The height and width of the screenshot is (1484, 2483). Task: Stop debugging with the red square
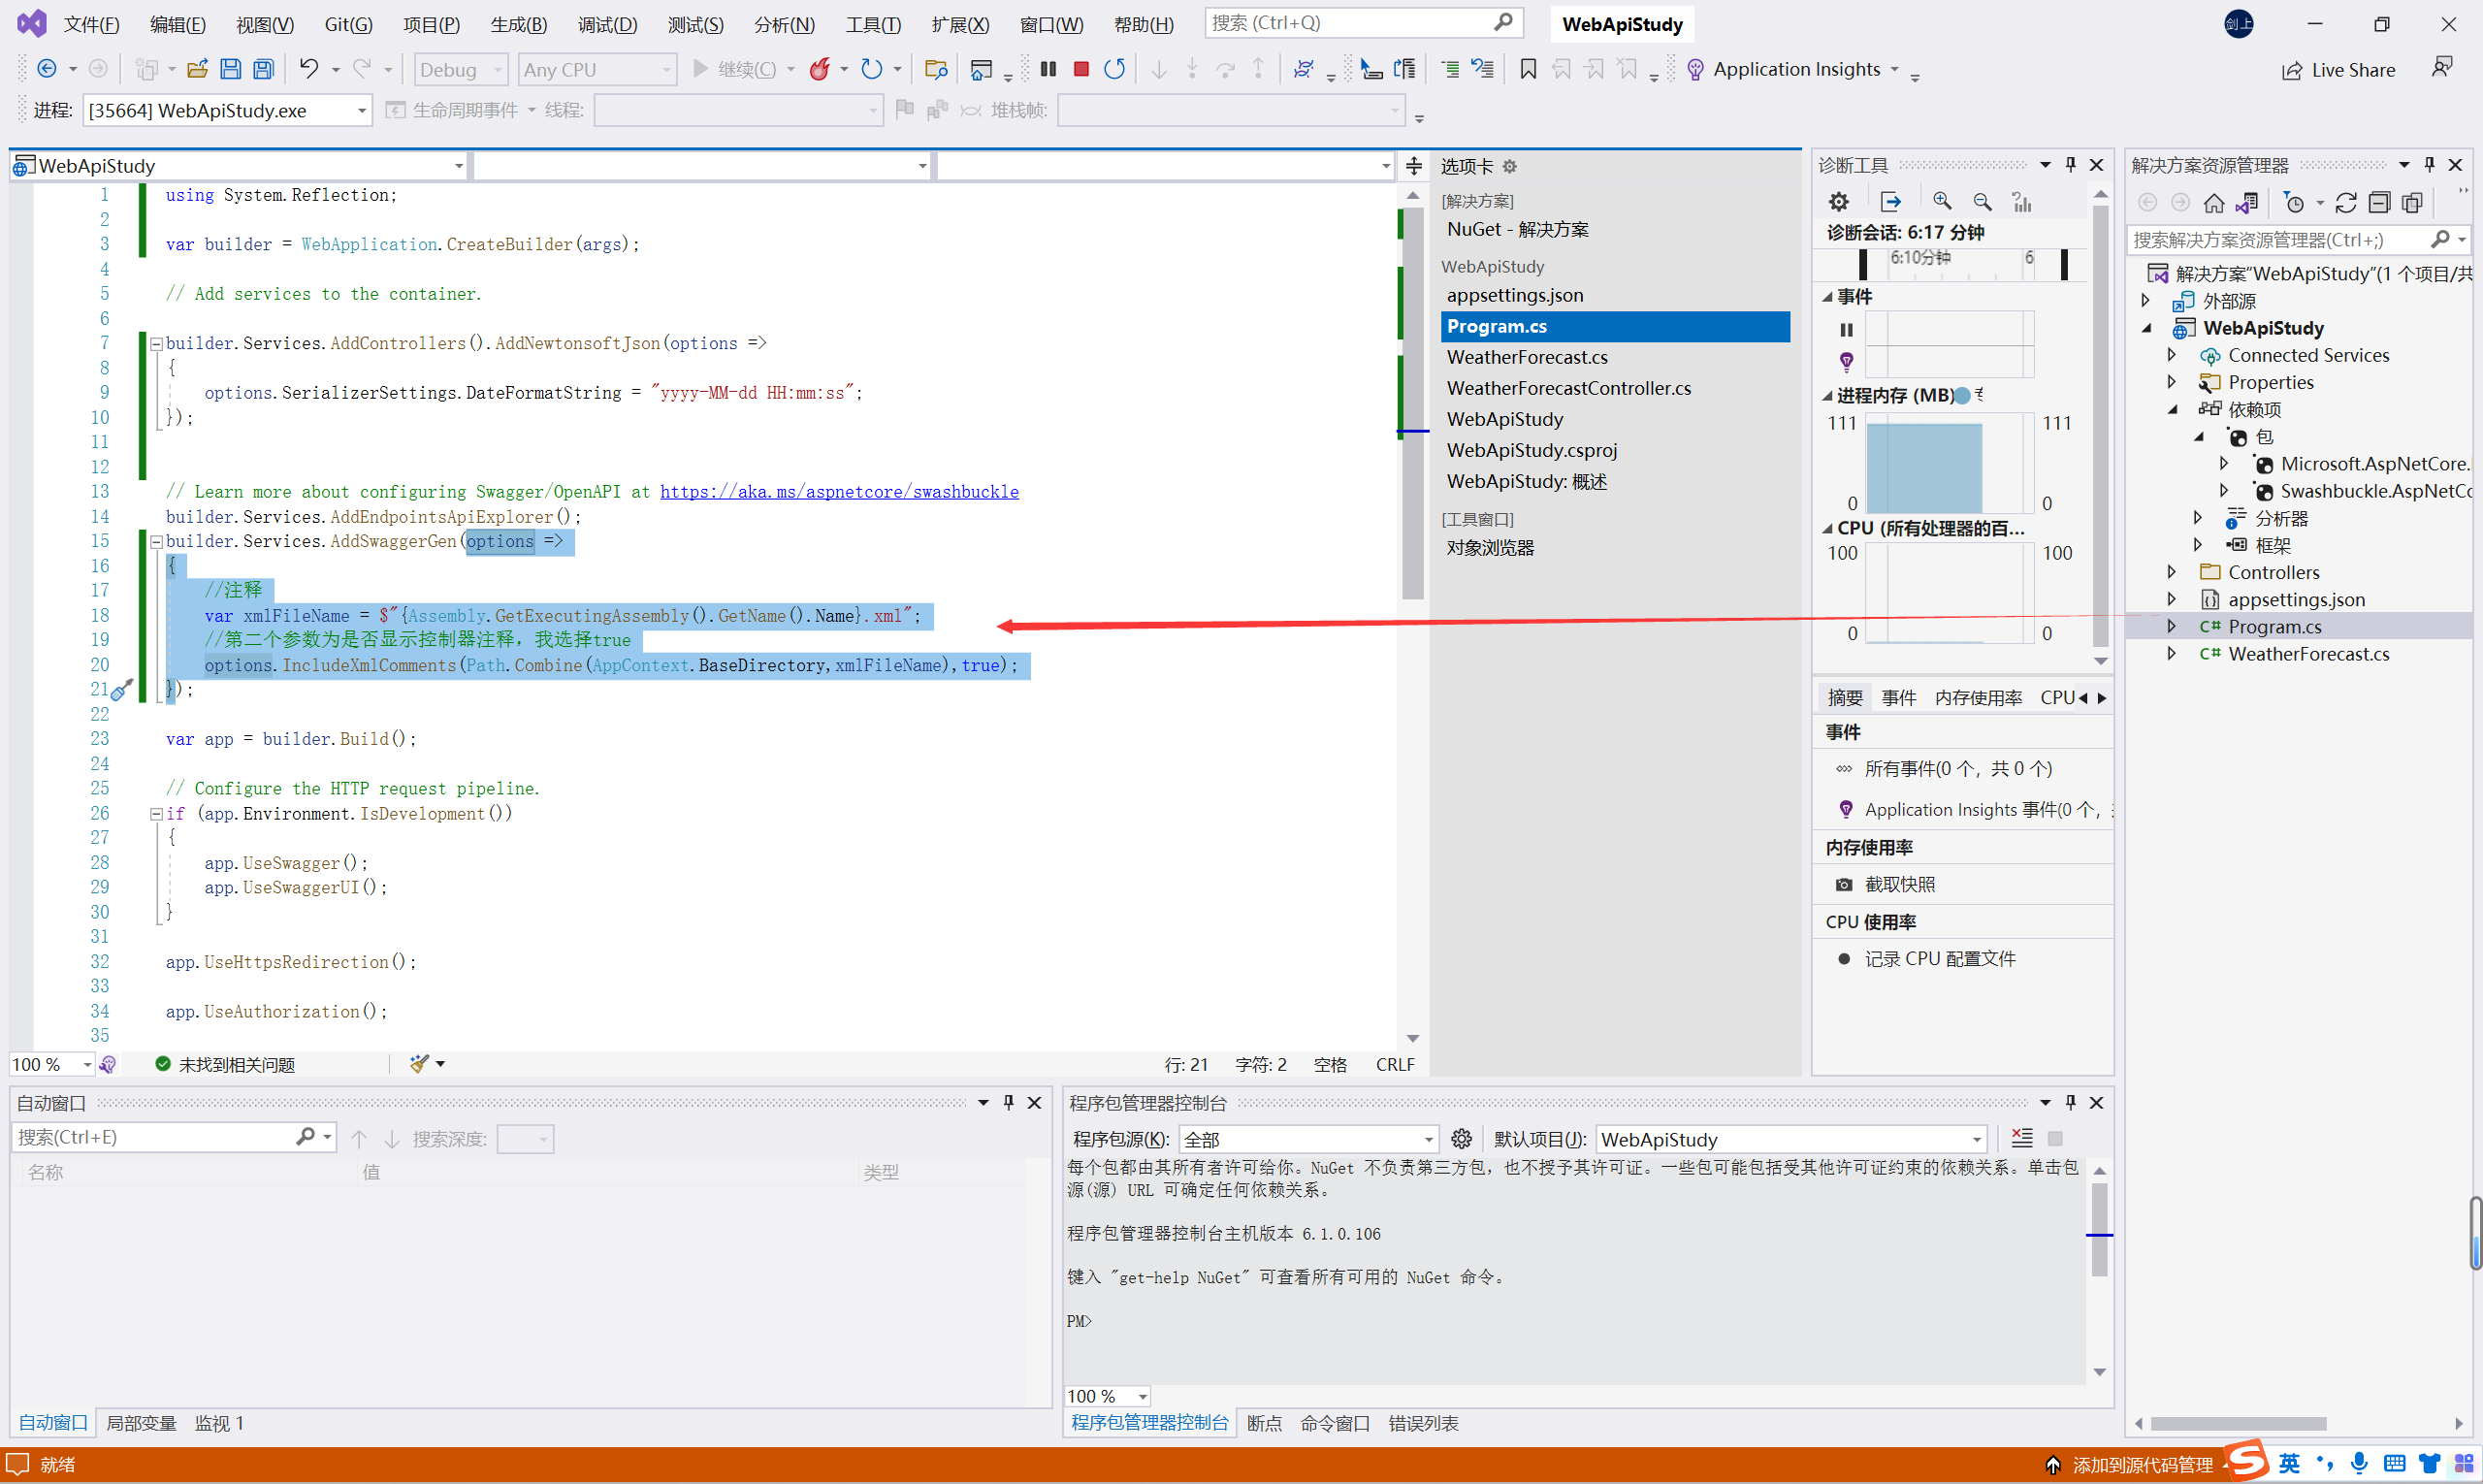(1081, 69)
